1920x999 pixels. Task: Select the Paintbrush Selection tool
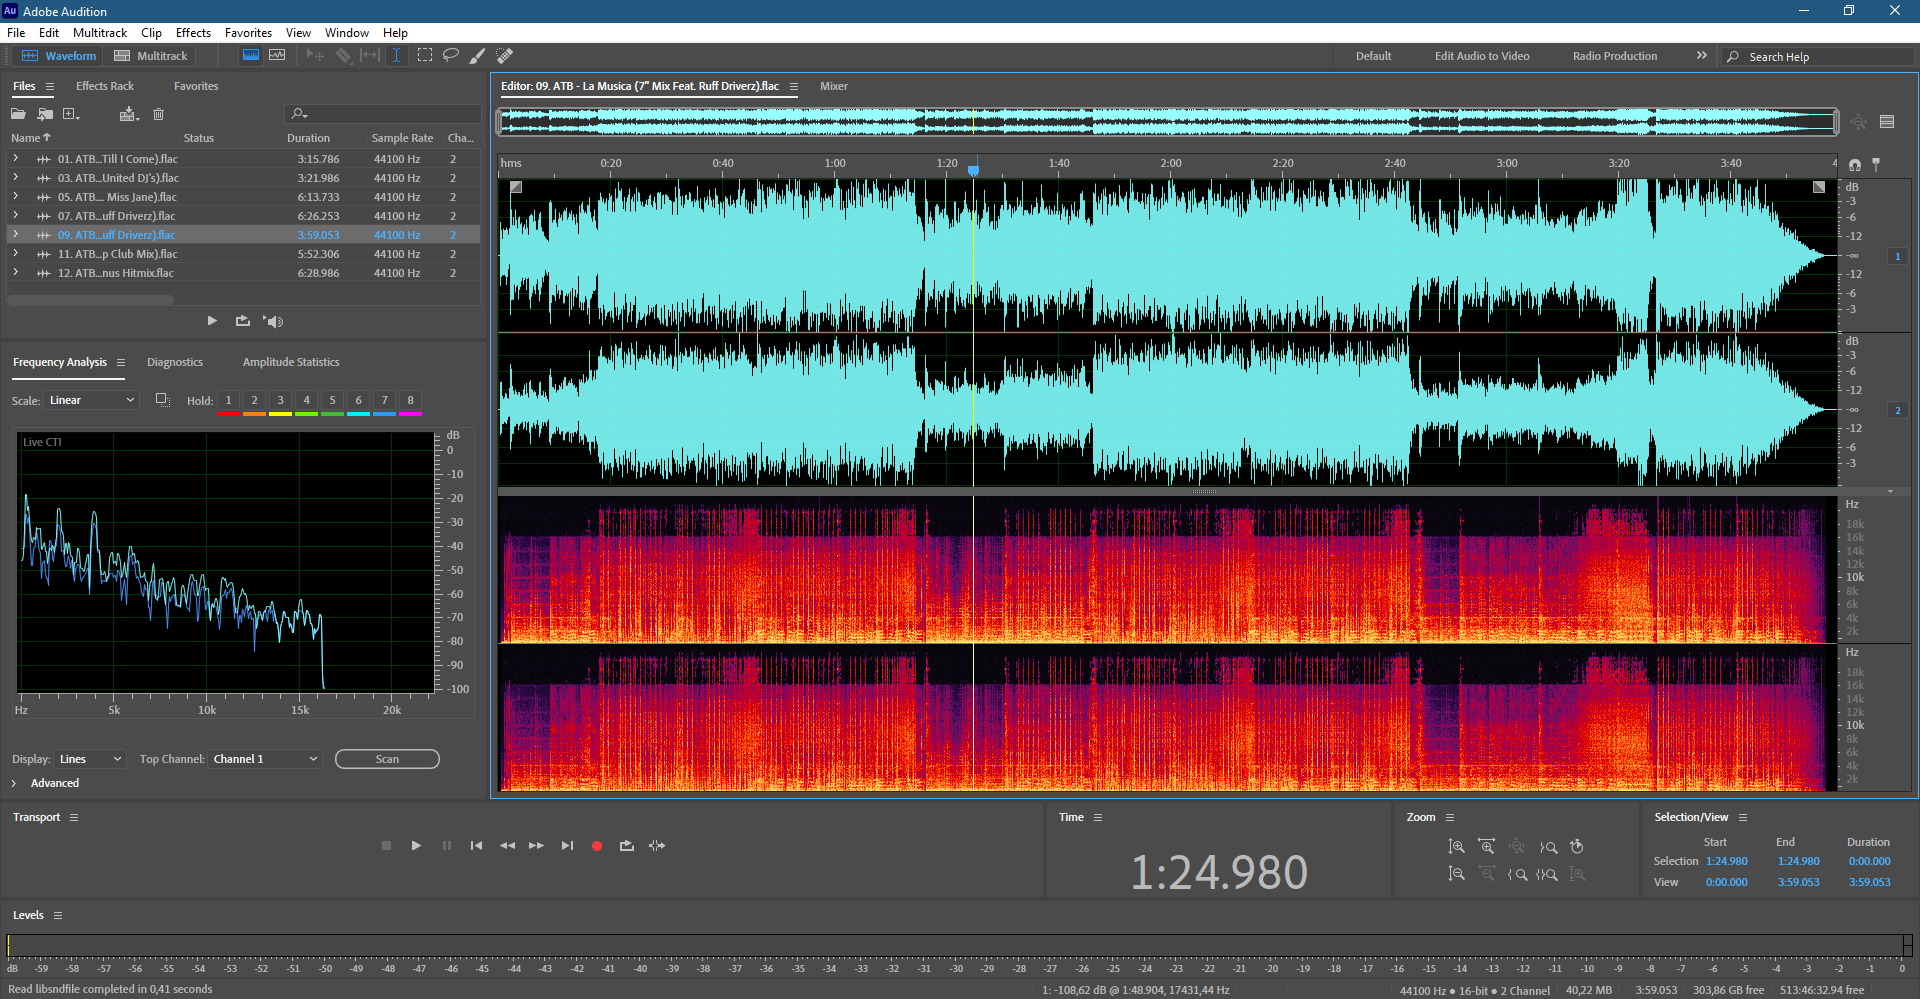[x=478, y=56]
